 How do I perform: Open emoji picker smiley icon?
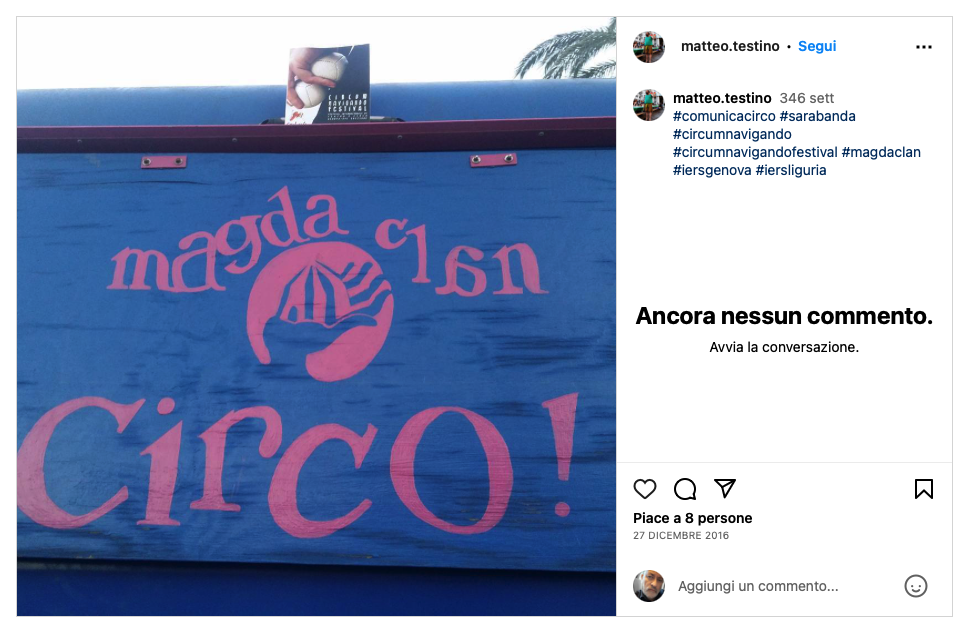[916, 586]
